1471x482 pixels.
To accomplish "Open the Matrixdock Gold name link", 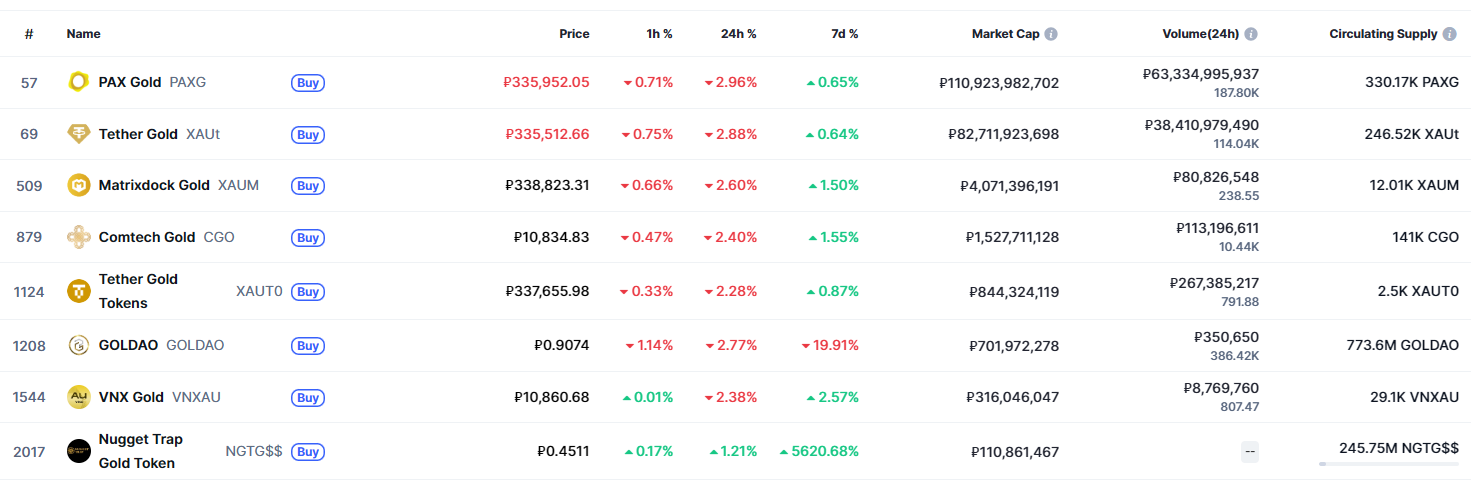I will [x=154, y=185].
